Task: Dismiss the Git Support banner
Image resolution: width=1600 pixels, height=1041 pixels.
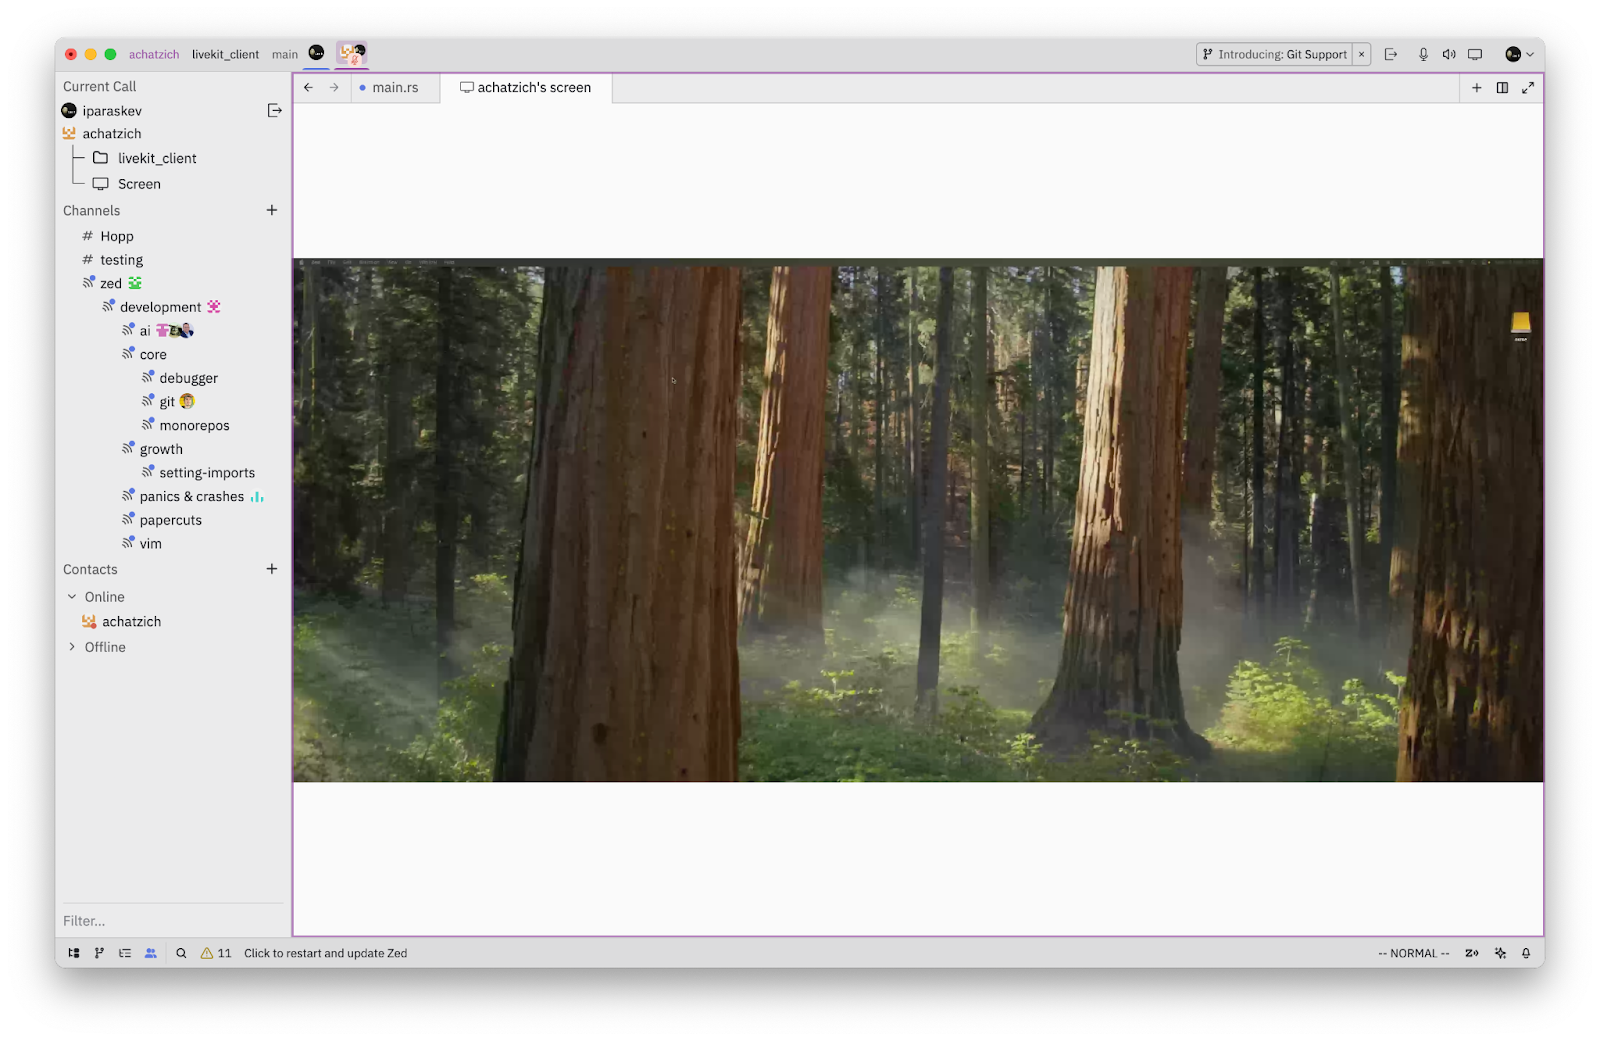Action: pos(1361,54)
